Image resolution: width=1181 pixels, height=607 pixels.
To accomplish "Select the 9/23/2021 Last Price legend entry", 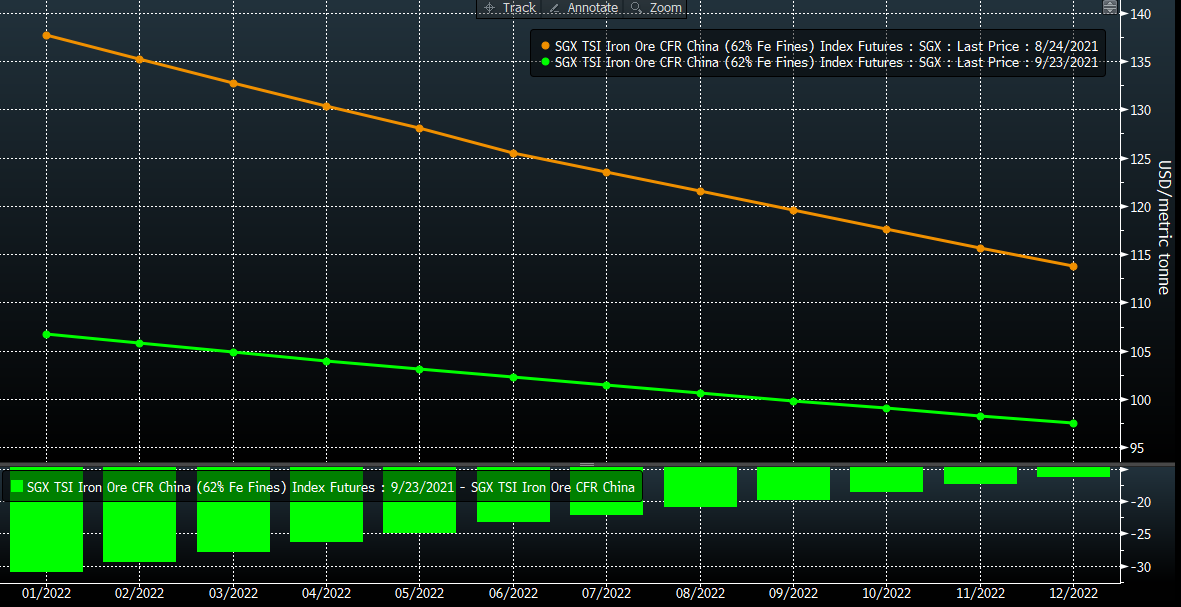I will click(825, 62).
